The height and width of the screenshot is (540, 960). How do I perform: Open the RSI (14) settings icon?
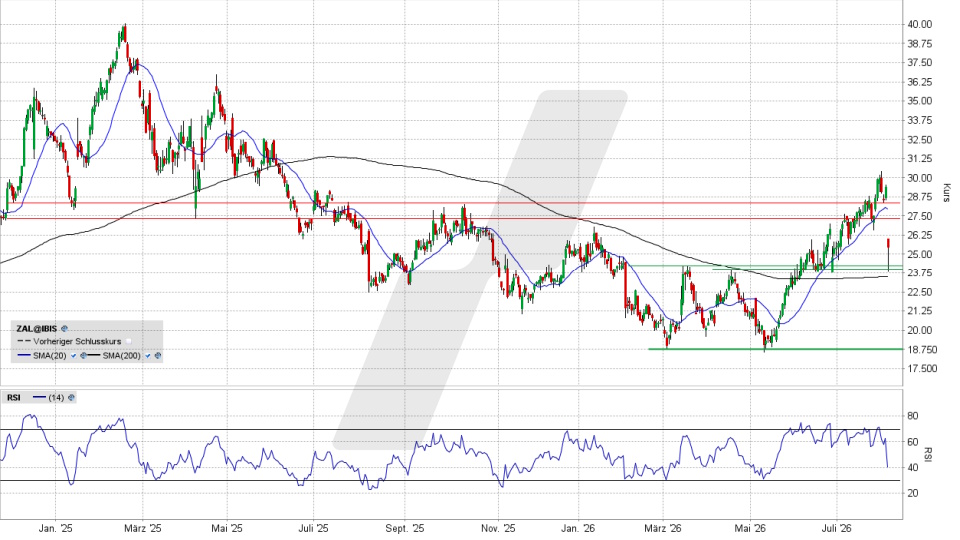pyautogui.click(x=71, y=397)
